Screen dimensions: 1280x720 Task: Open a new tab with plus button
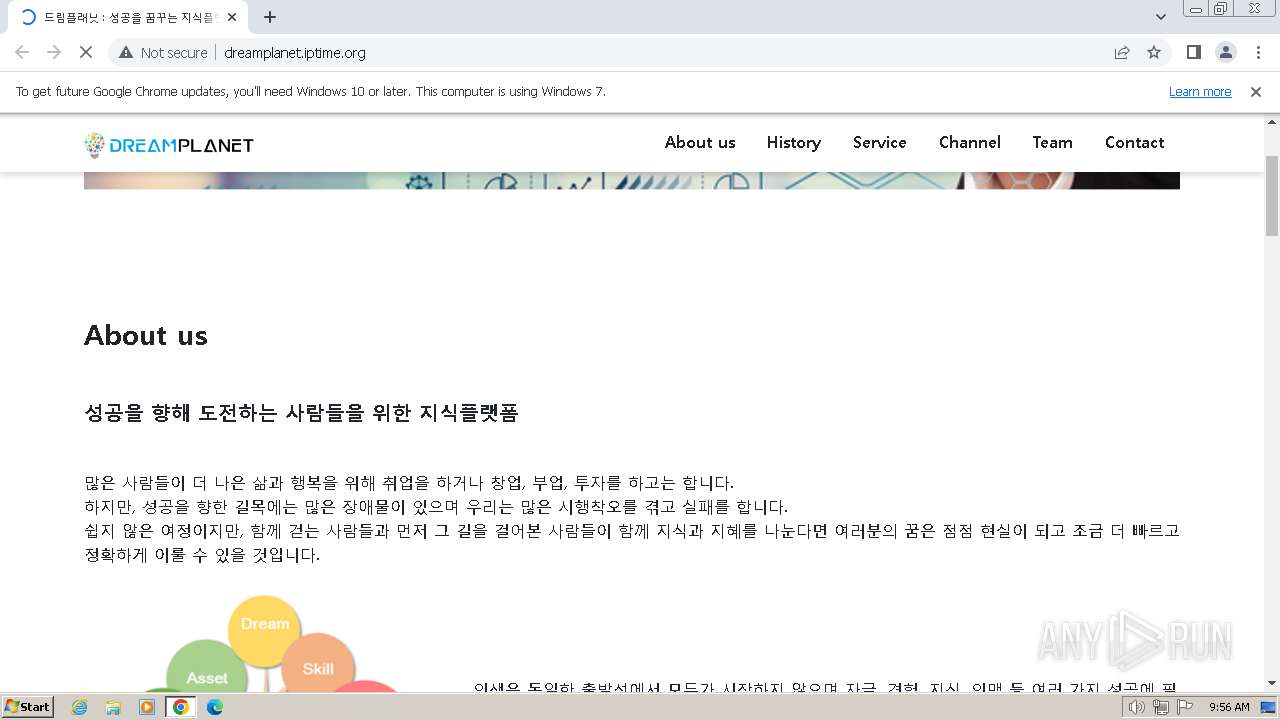pos(270,17)
